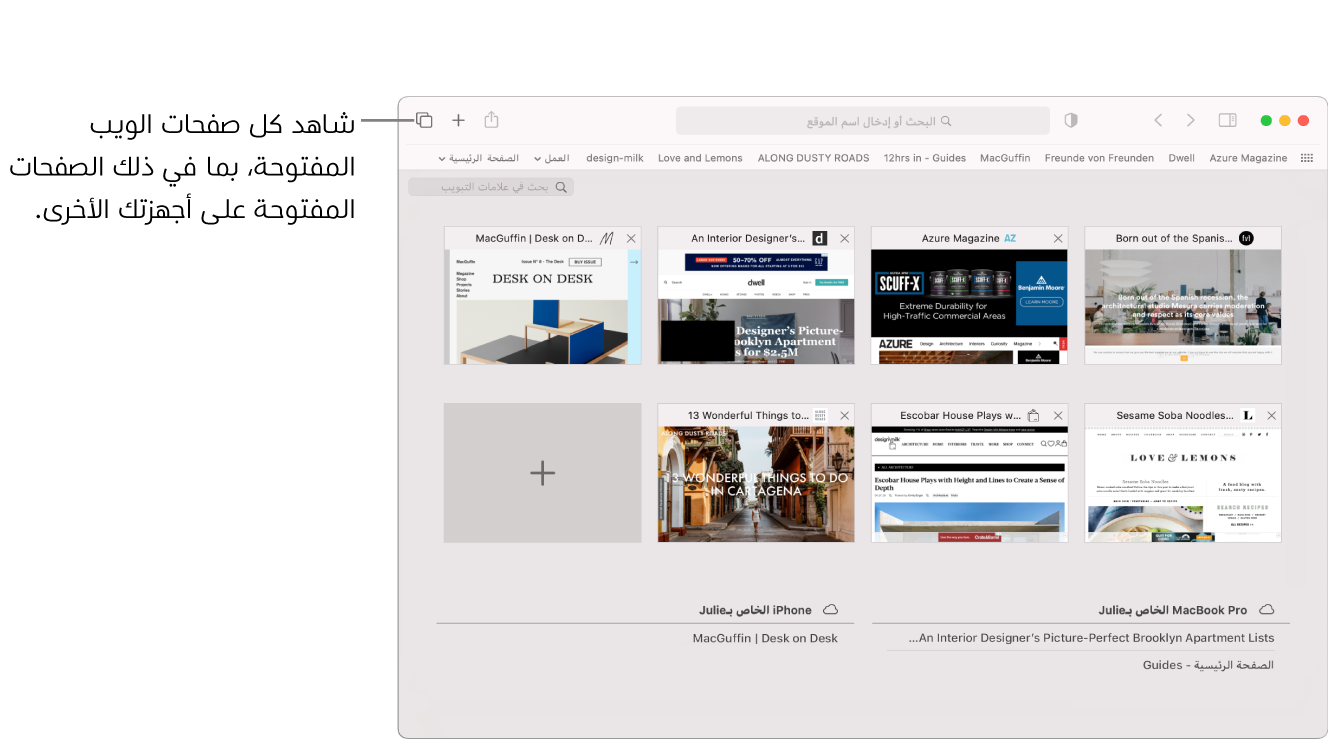Click the Share toolbar icon
This screenshot has height=739, width=1330.
click(x=491, y=120)
